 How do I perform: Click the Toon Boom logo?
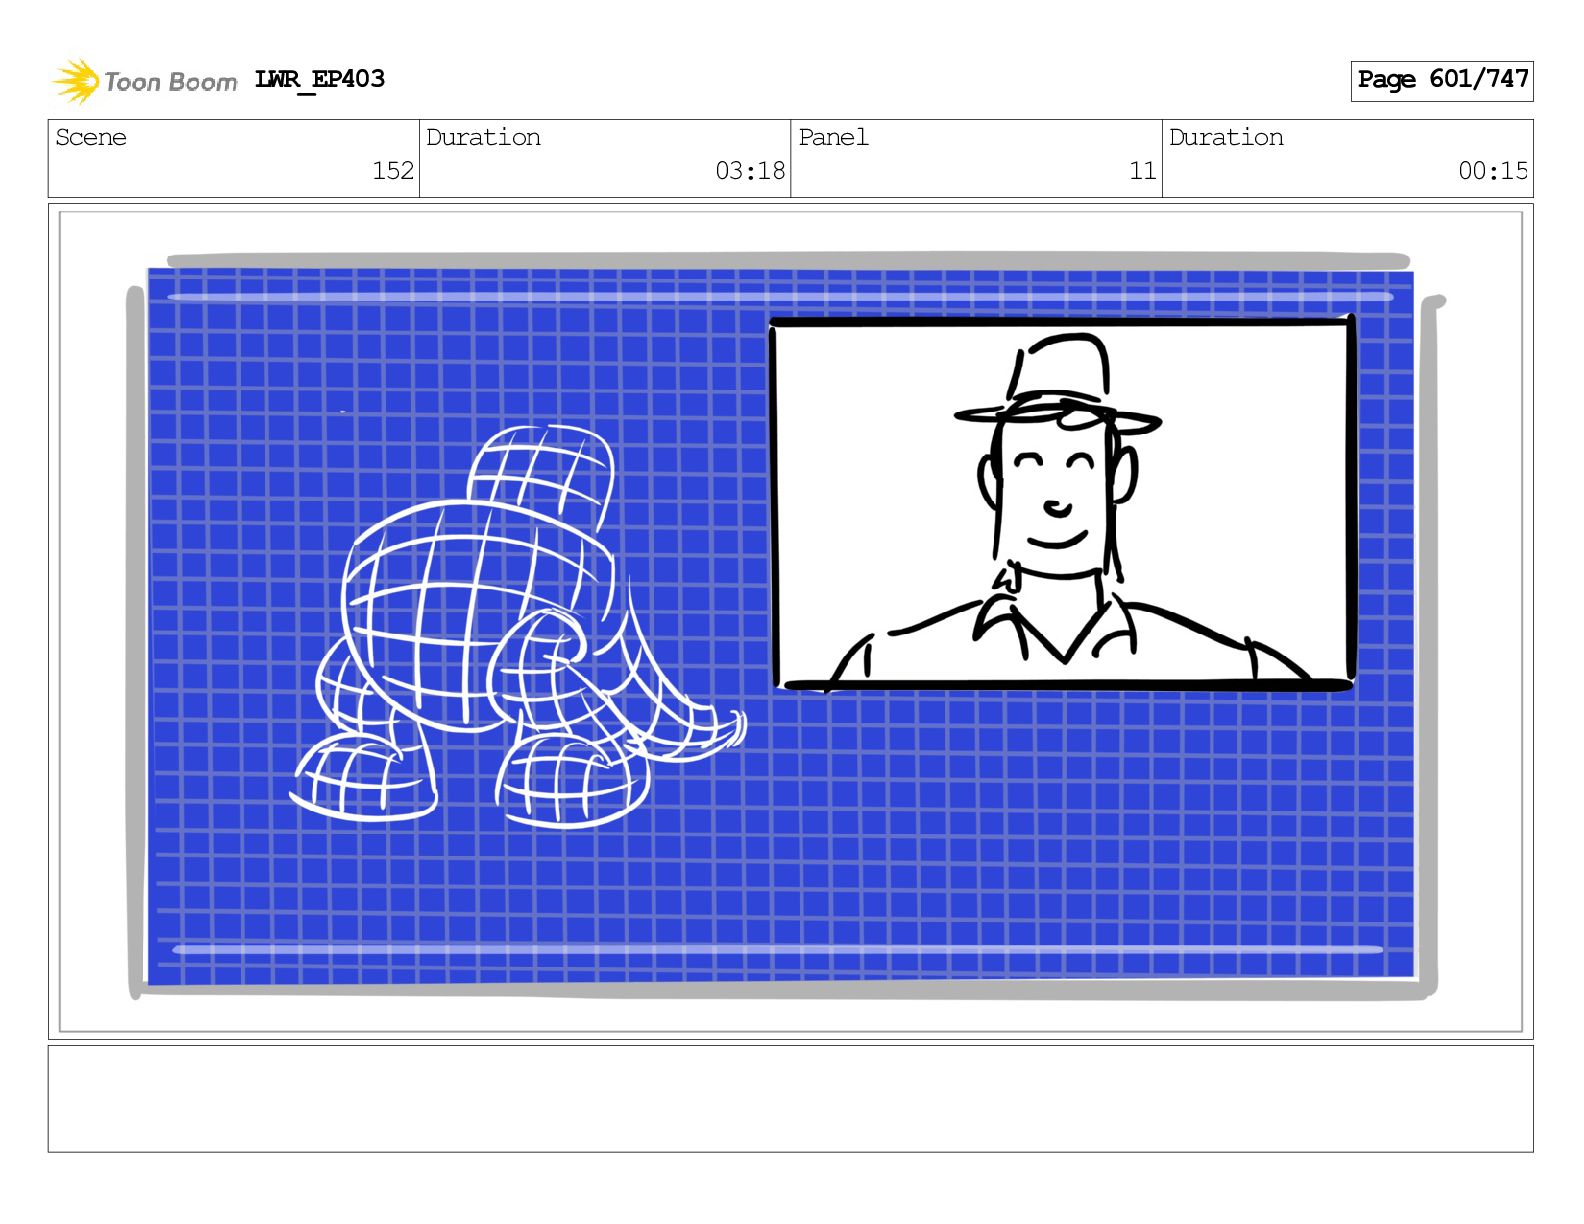click(x=145, y=81)
